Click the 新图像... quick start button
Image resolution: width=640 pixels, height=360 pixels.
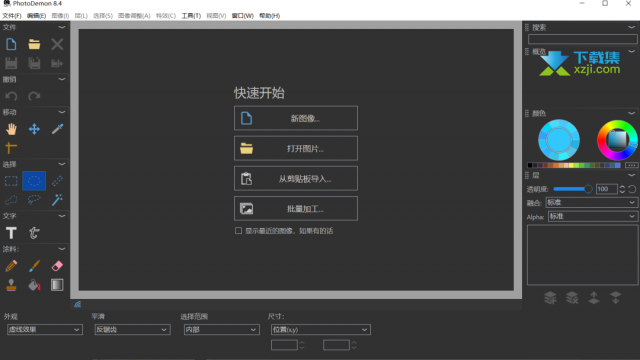(296, 118)
